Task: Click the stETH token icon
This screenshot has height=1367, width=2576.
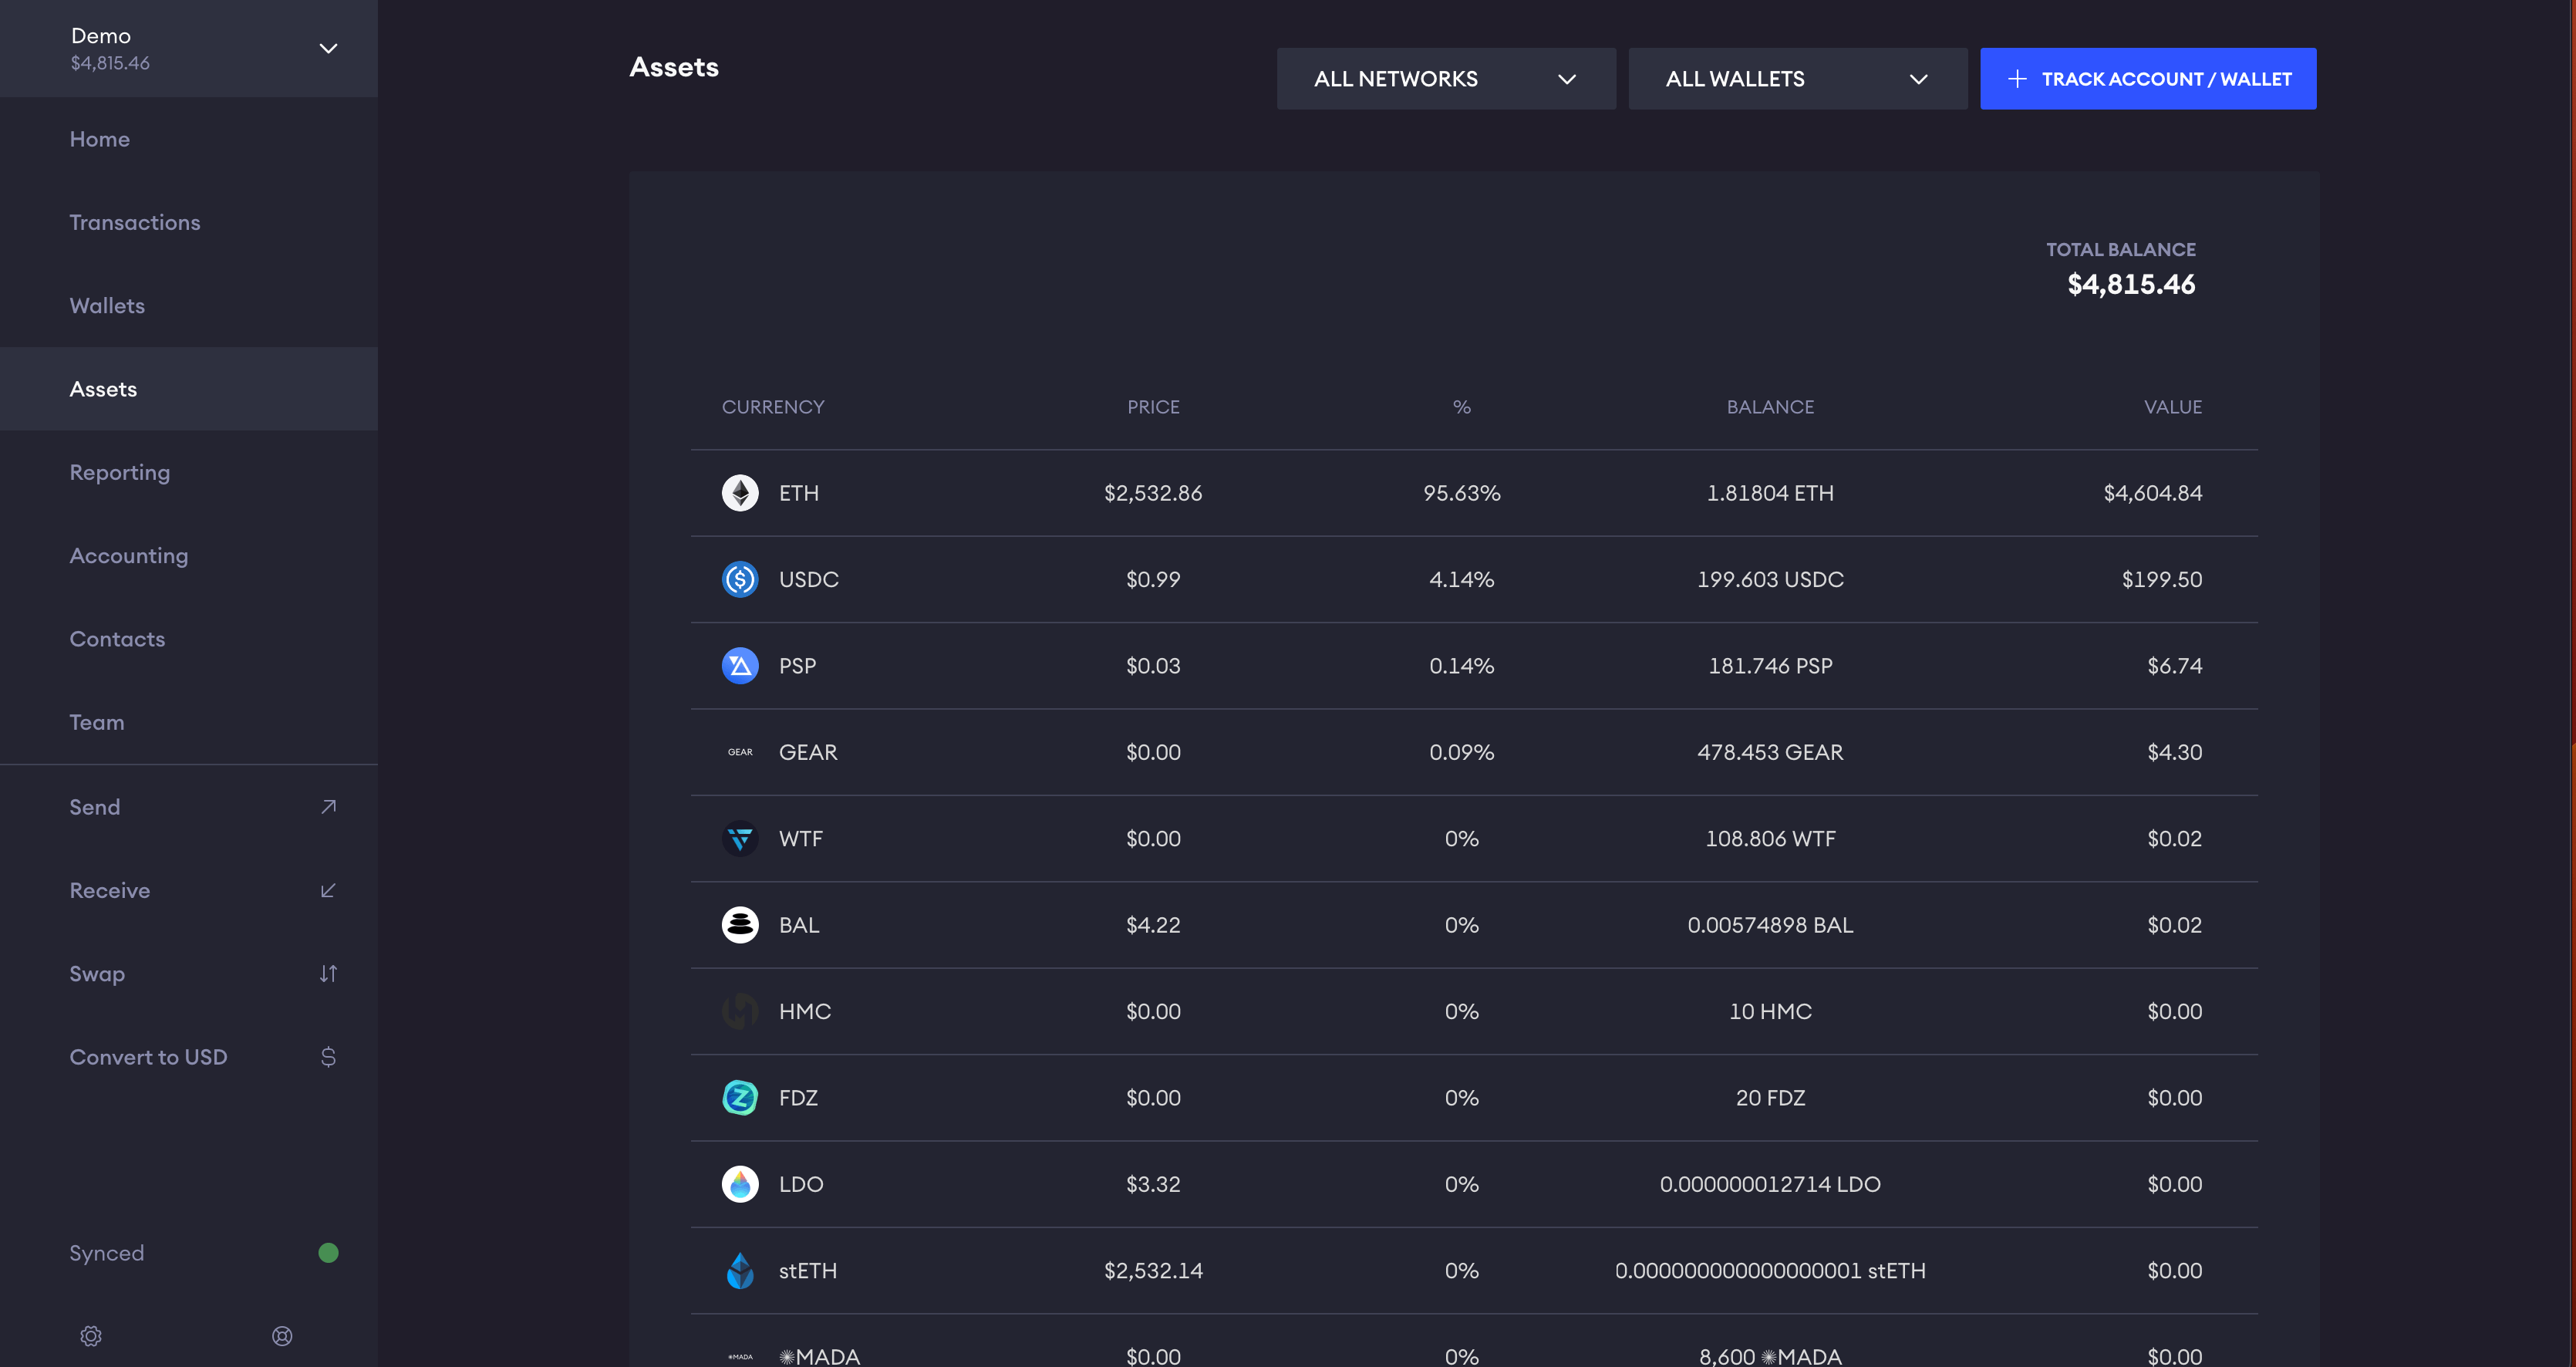Action: tap(740, 1270)
